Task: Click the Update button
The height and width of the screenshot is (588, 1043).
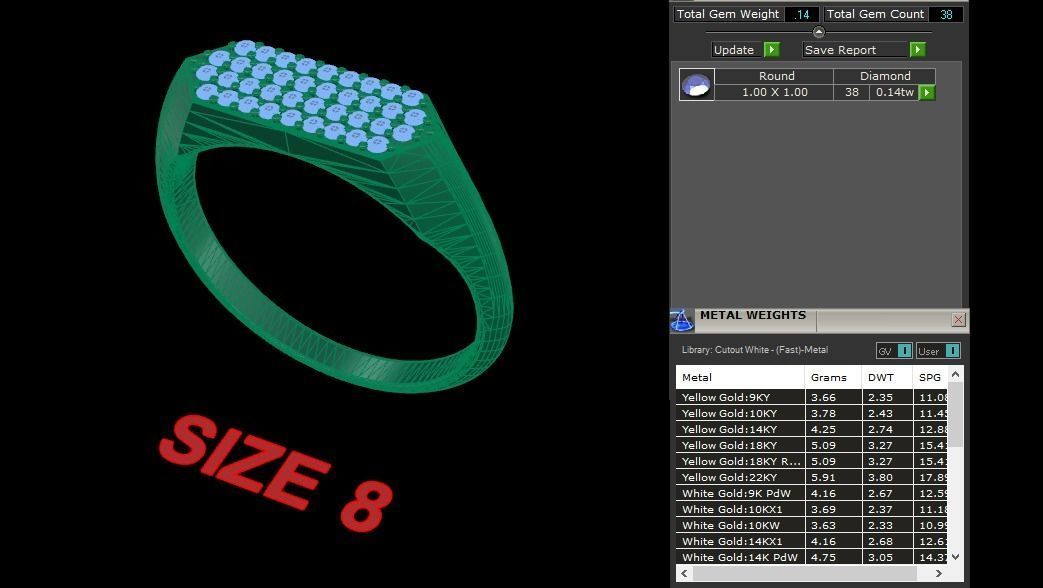Action: point(734,50)
